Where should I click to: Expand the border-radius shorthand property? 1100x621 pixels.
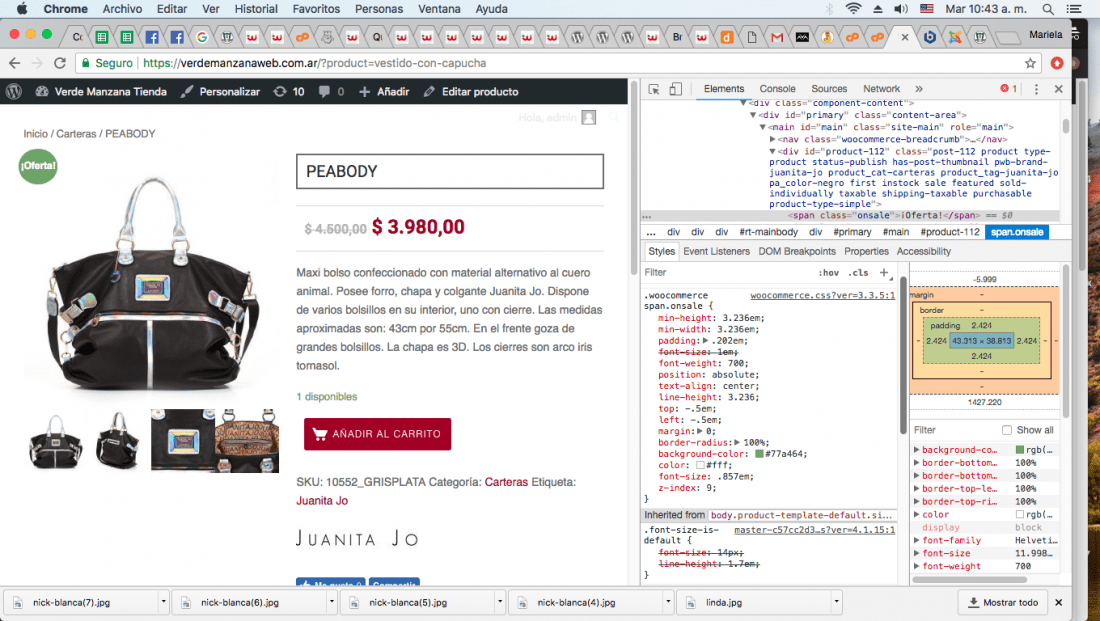pyautogui.click(x=737, y=443)
